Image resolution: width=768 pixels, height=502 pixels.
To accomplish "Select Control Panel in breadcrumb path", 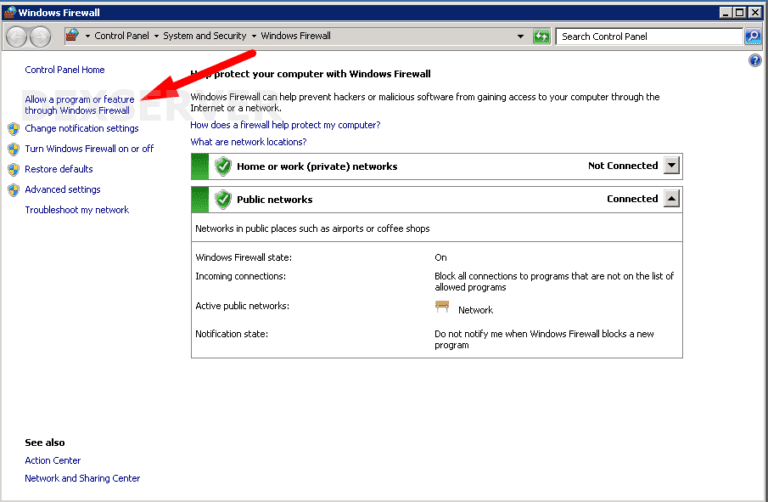I will [121, 36].
